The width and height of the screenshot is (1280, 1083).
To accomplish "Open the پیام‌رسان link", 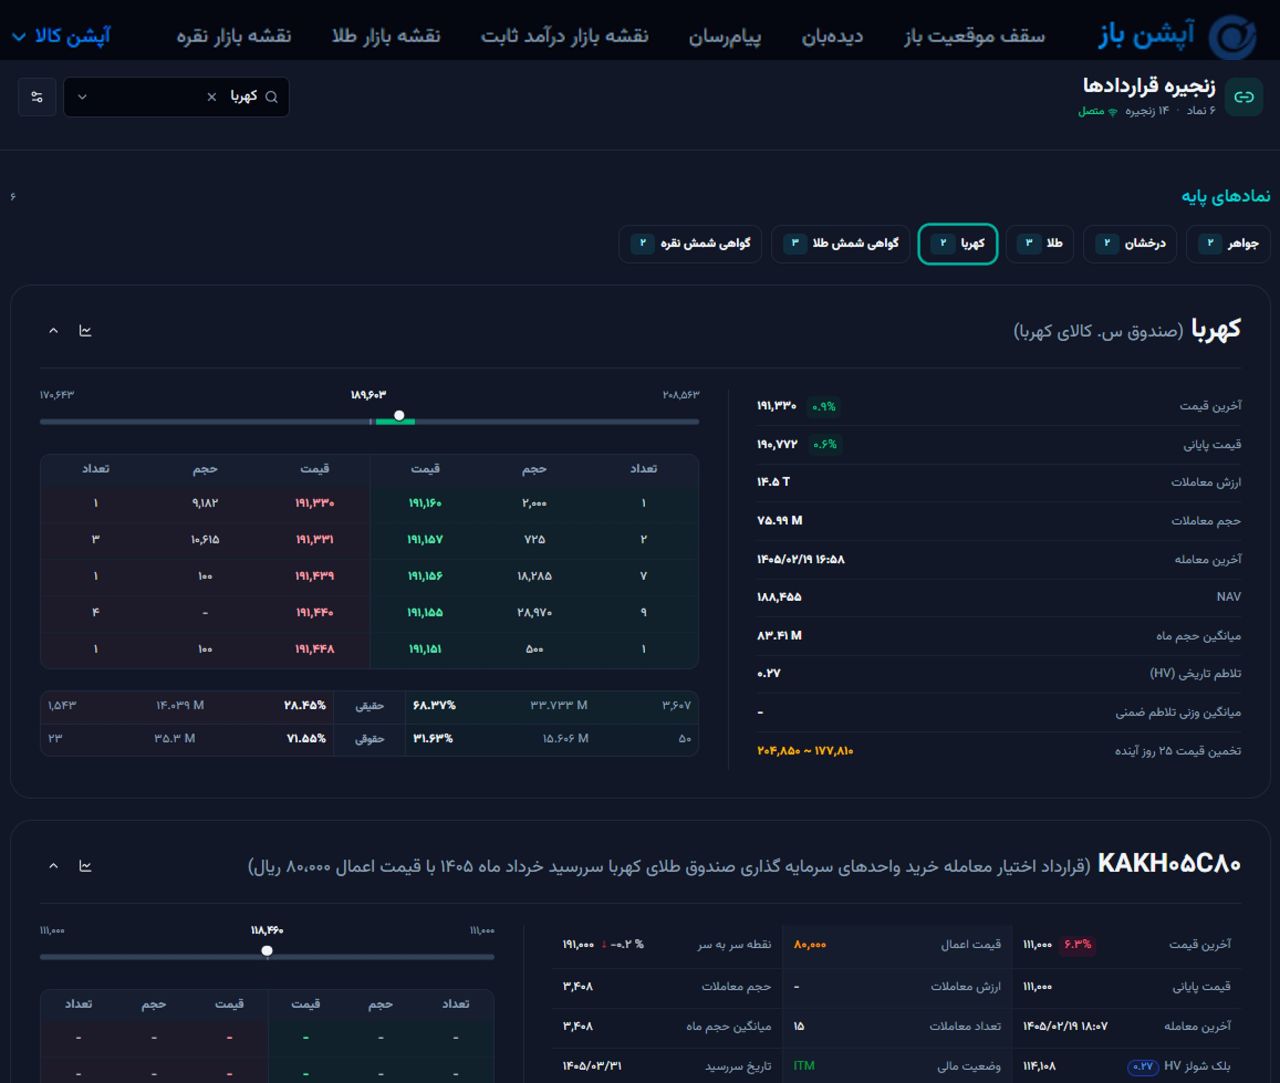I will tap(725, 36).
